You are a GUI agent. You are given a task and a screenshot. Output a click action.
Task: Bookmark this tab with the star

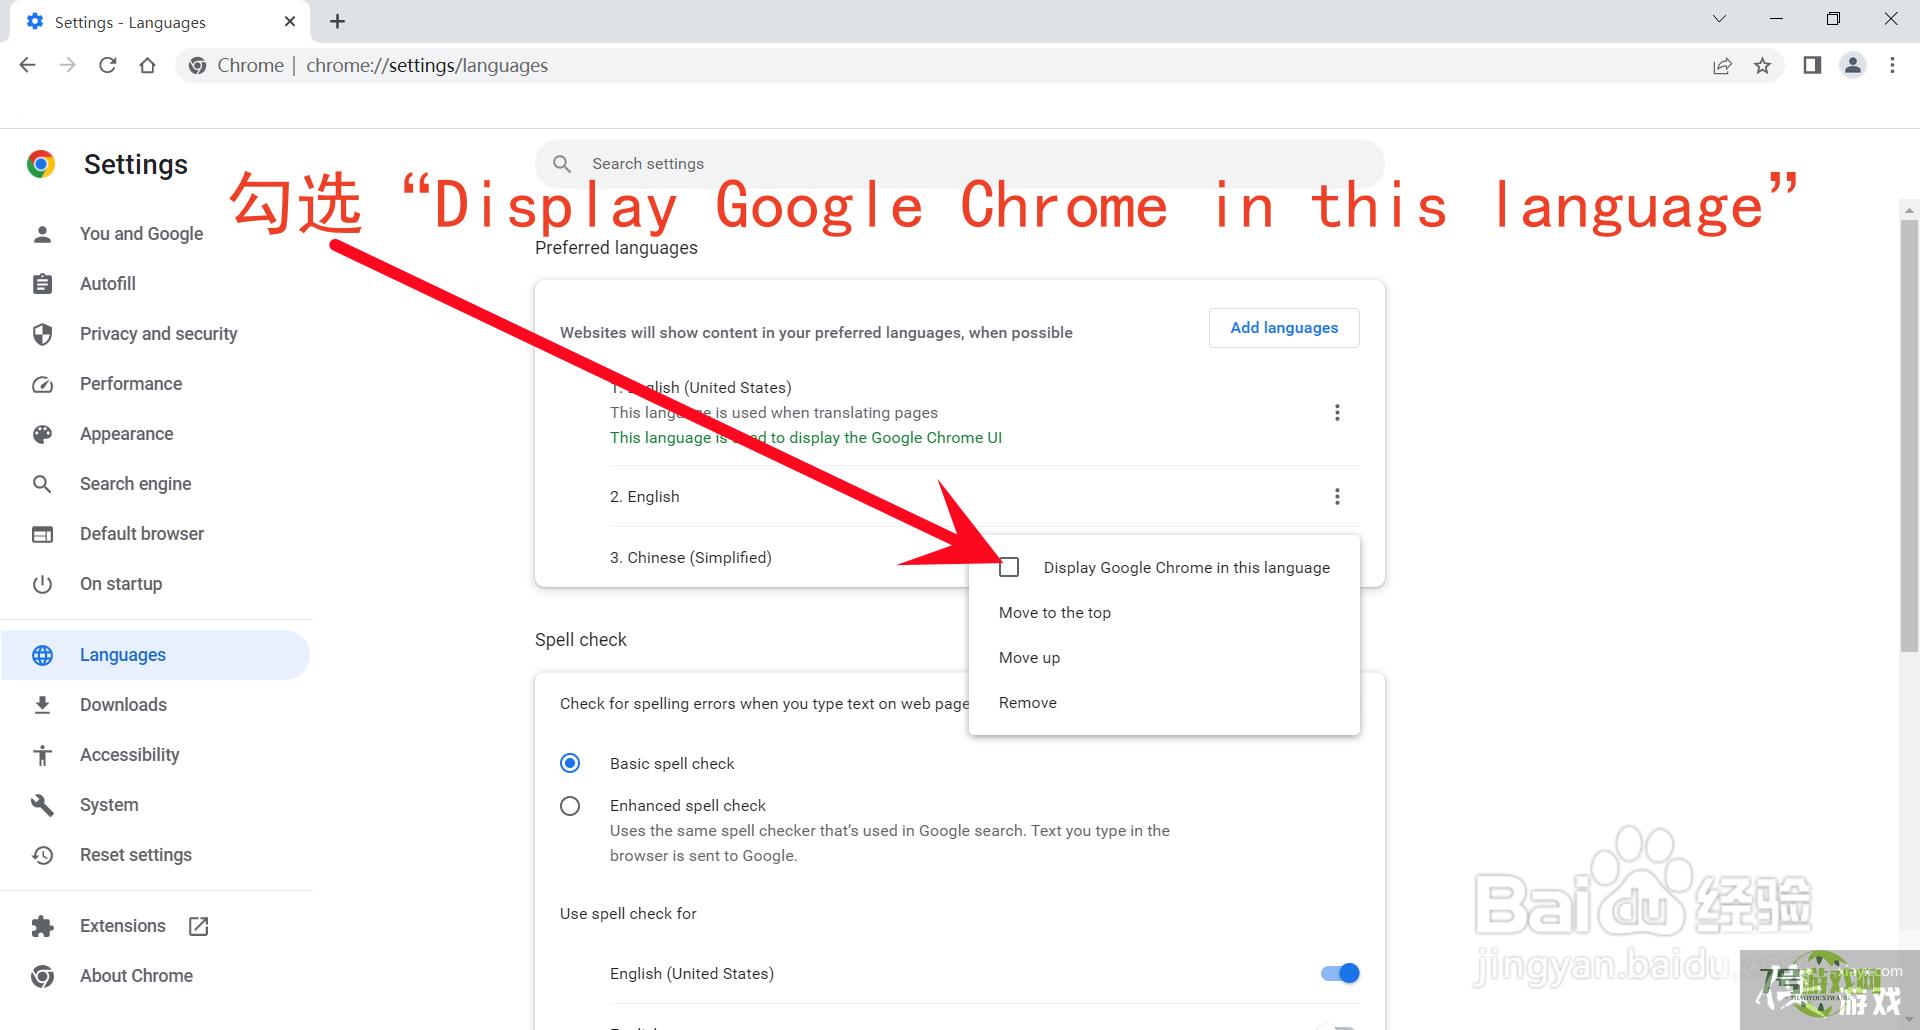coord(1762,66)
